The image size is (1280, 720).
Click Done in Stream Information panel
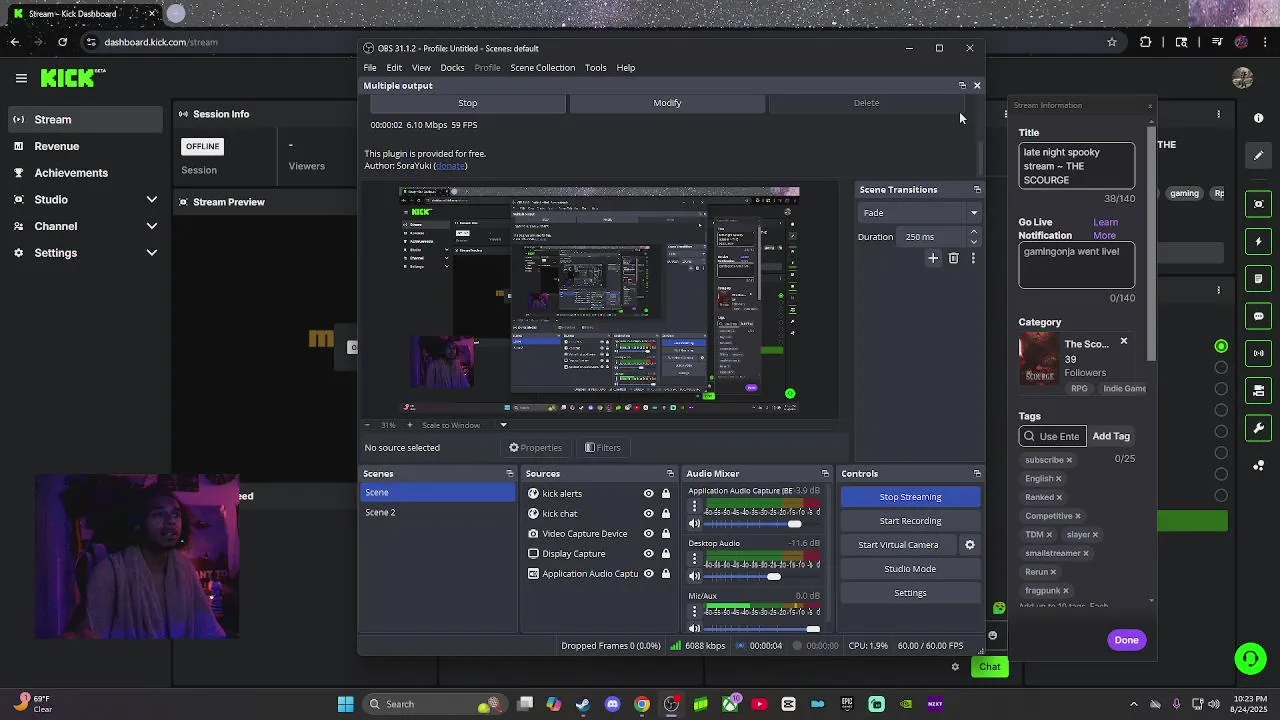[x=1126, y=640]
